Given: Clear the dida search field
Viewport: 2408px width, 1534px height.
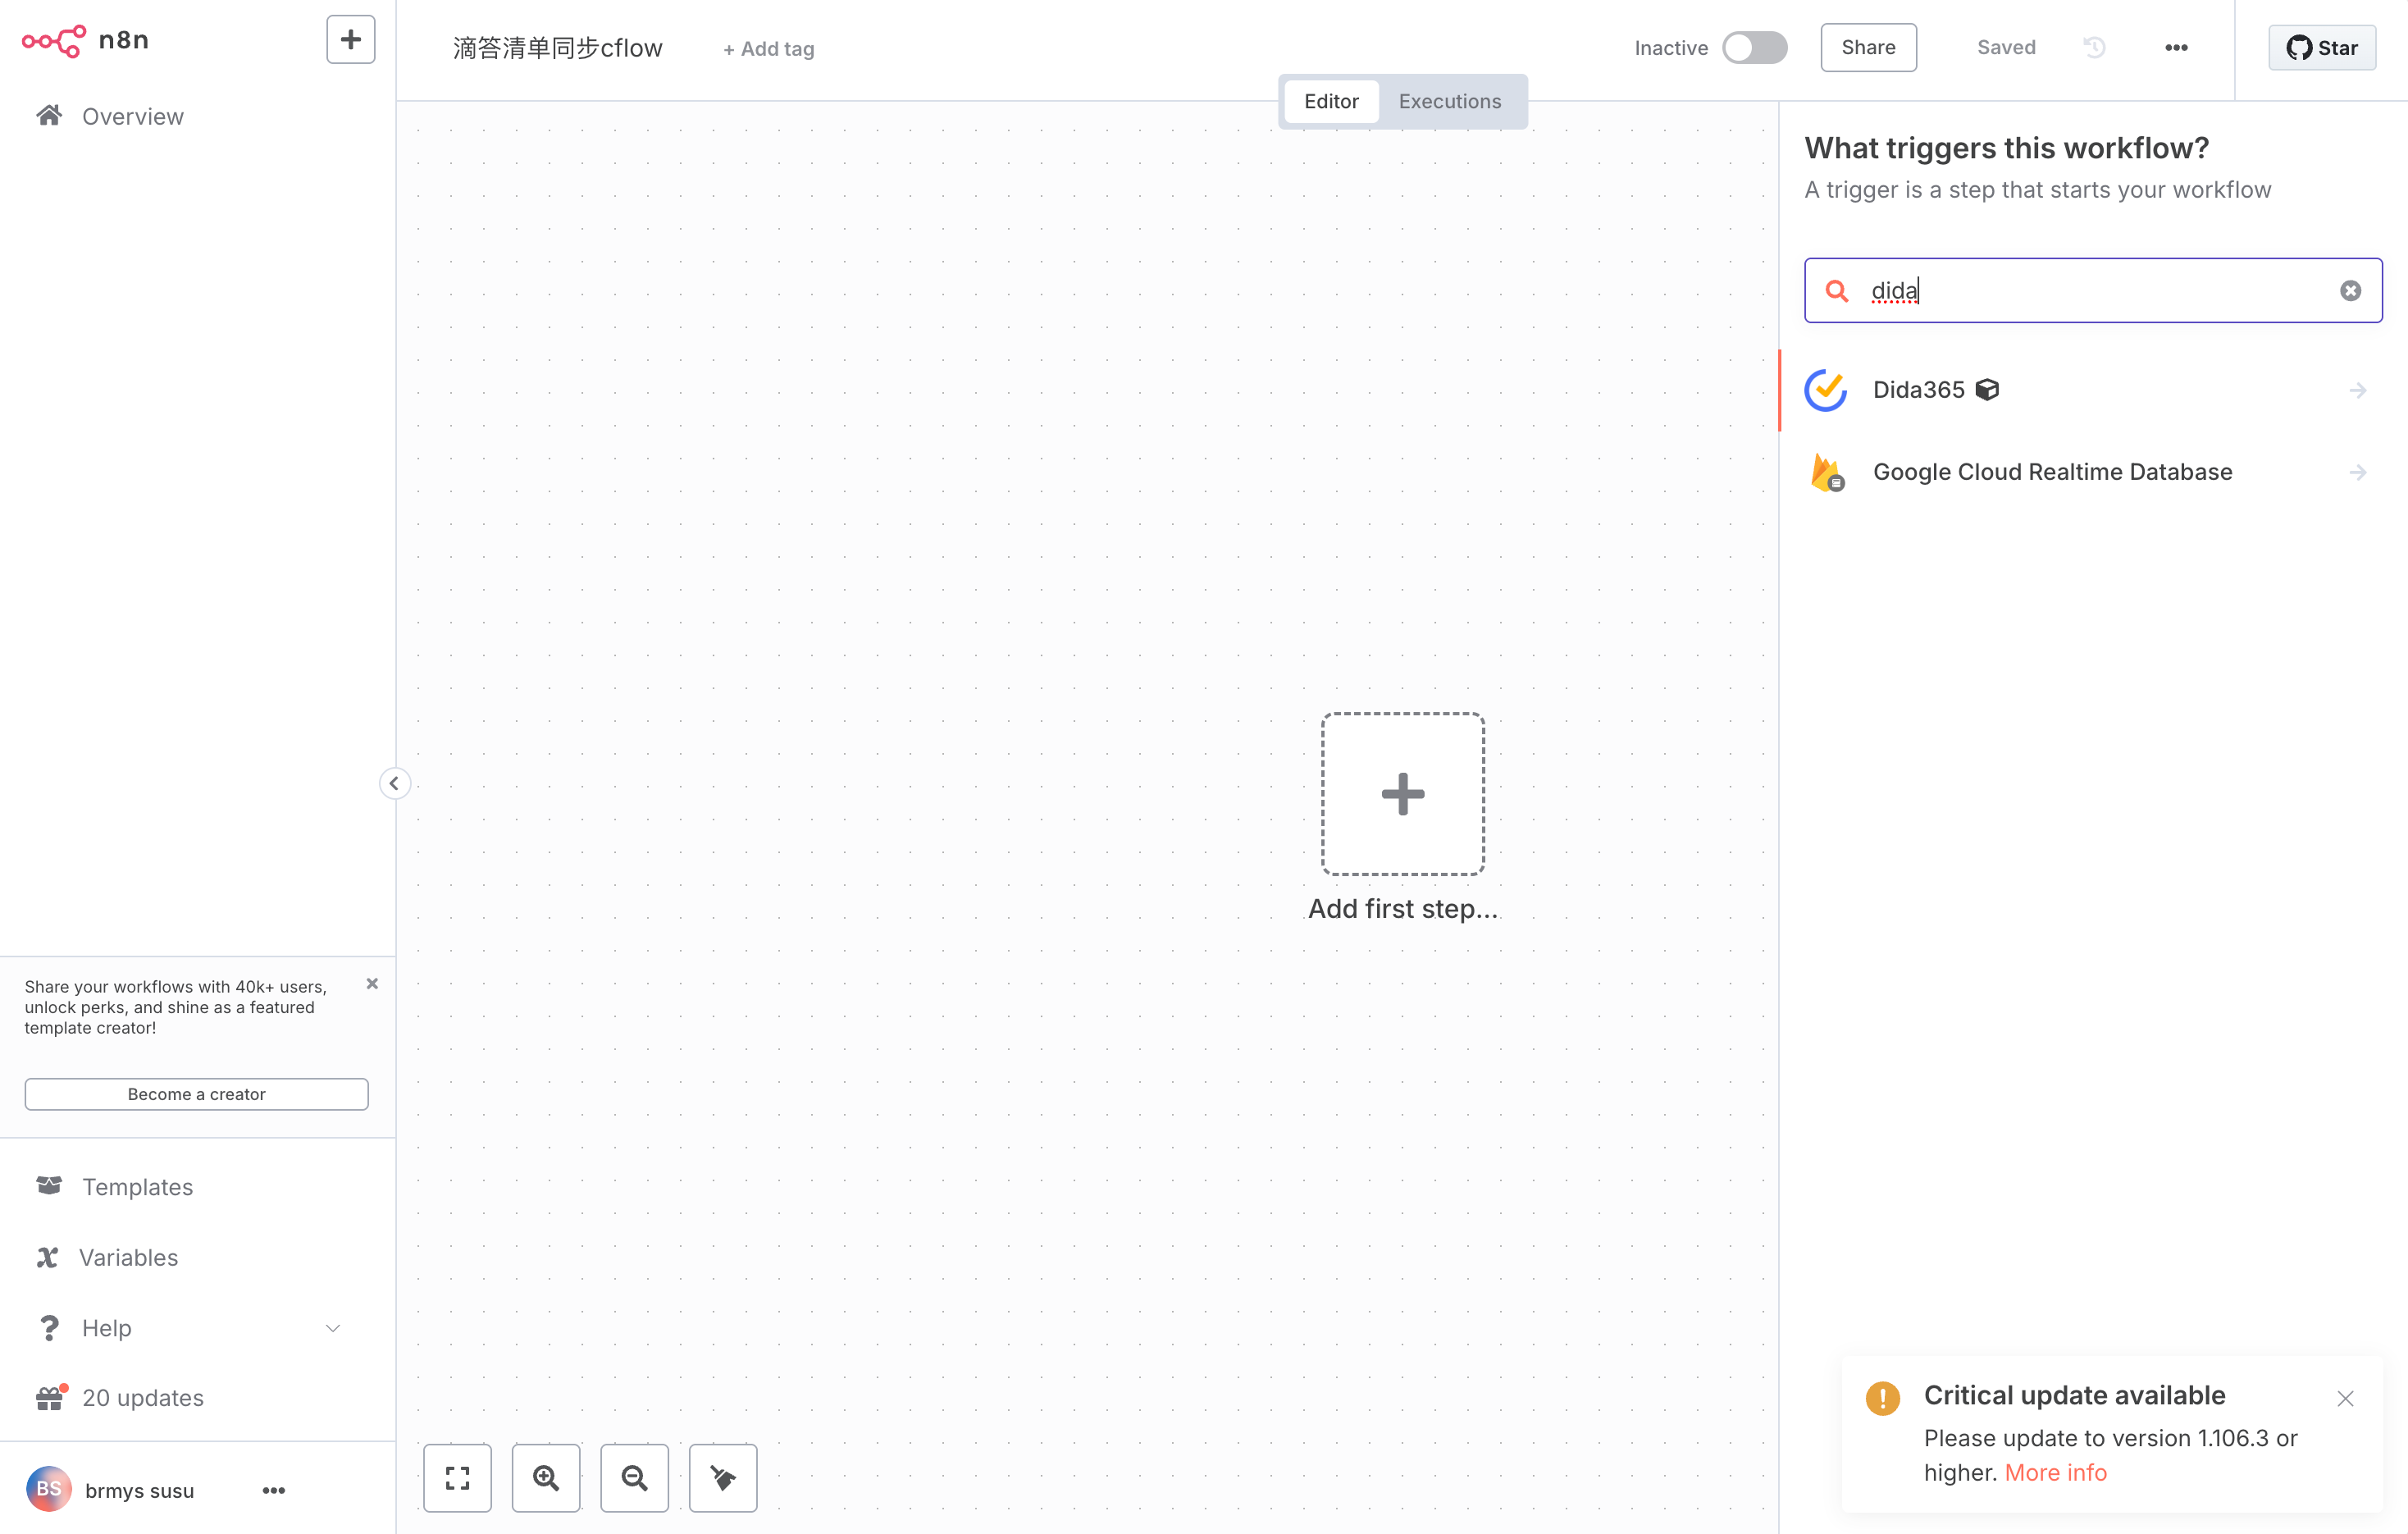Looking at the screenshot, I should [2350, 291].
